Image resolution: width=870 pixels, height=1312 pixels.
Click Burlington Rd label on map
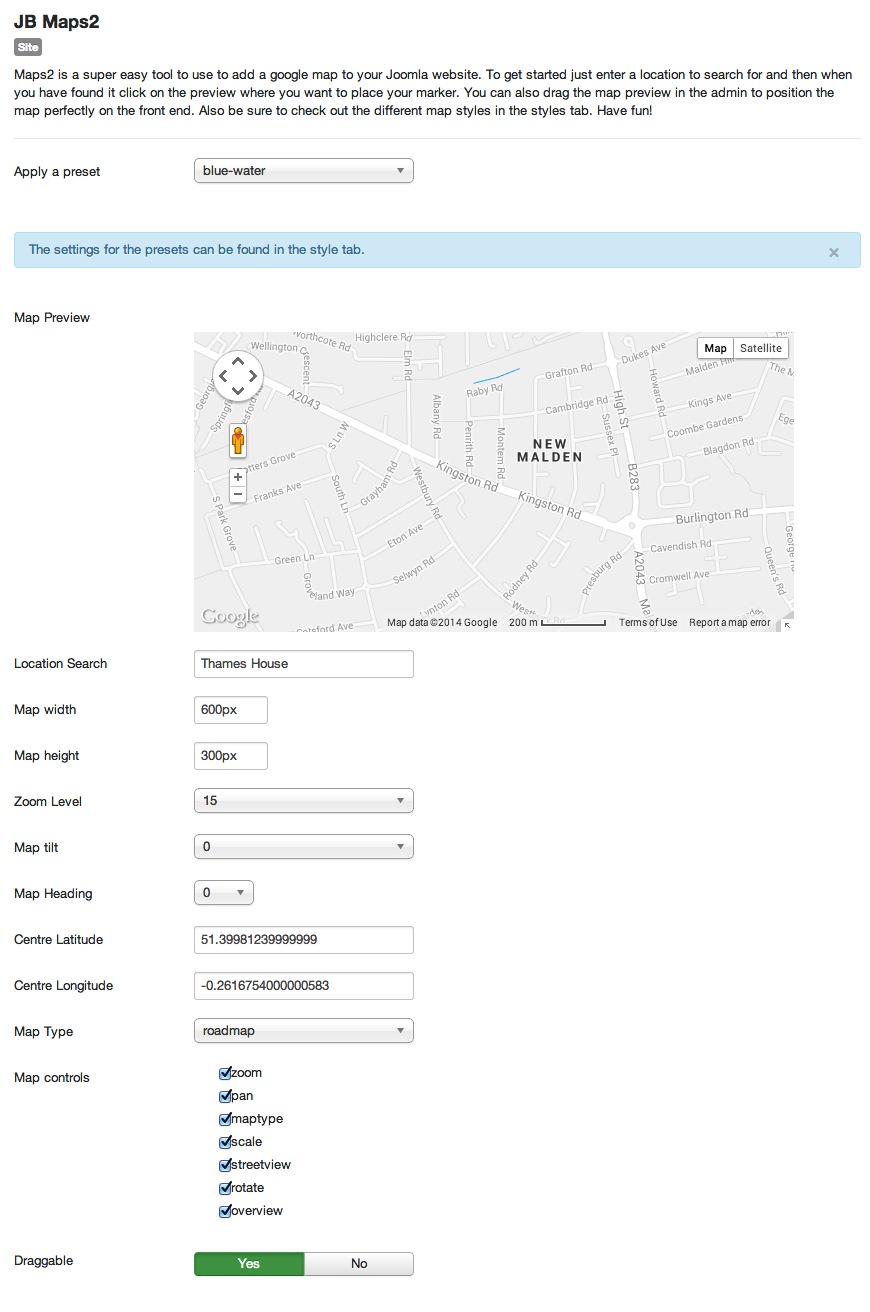[x=712, y=517]
